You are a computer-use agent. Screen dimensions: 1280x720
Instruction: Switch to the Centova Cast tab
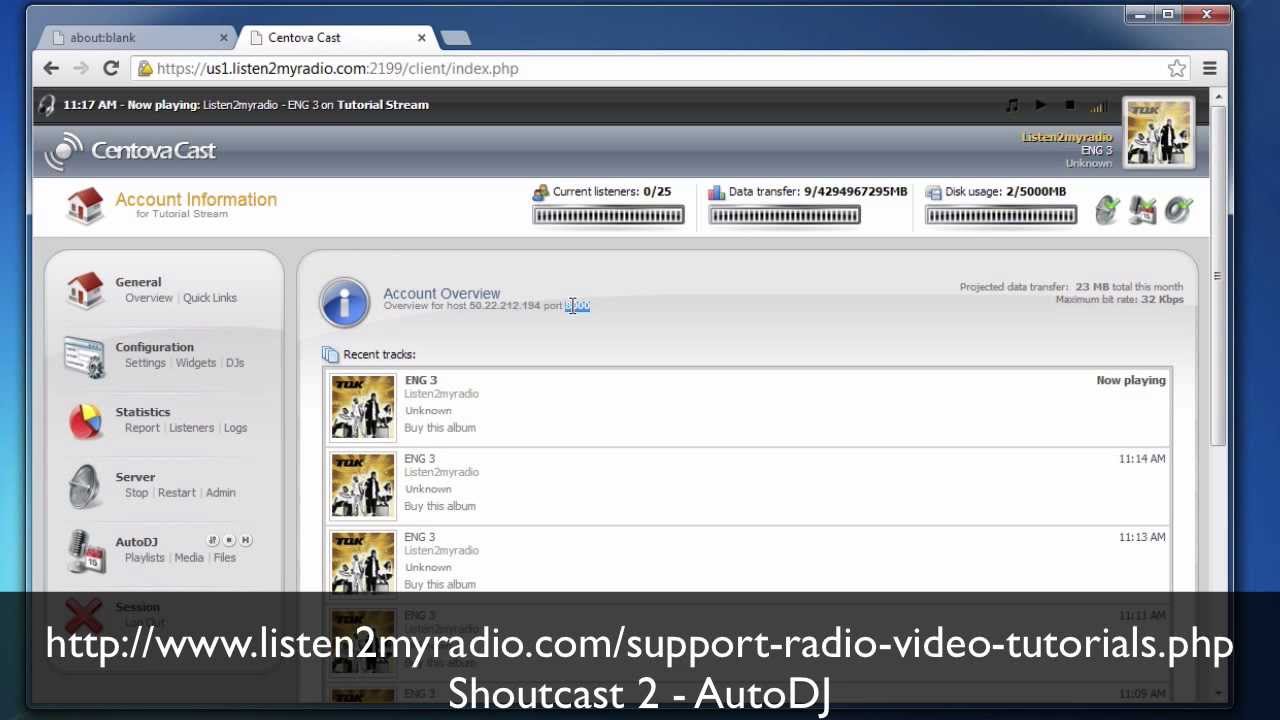click(x=338, y=38)
